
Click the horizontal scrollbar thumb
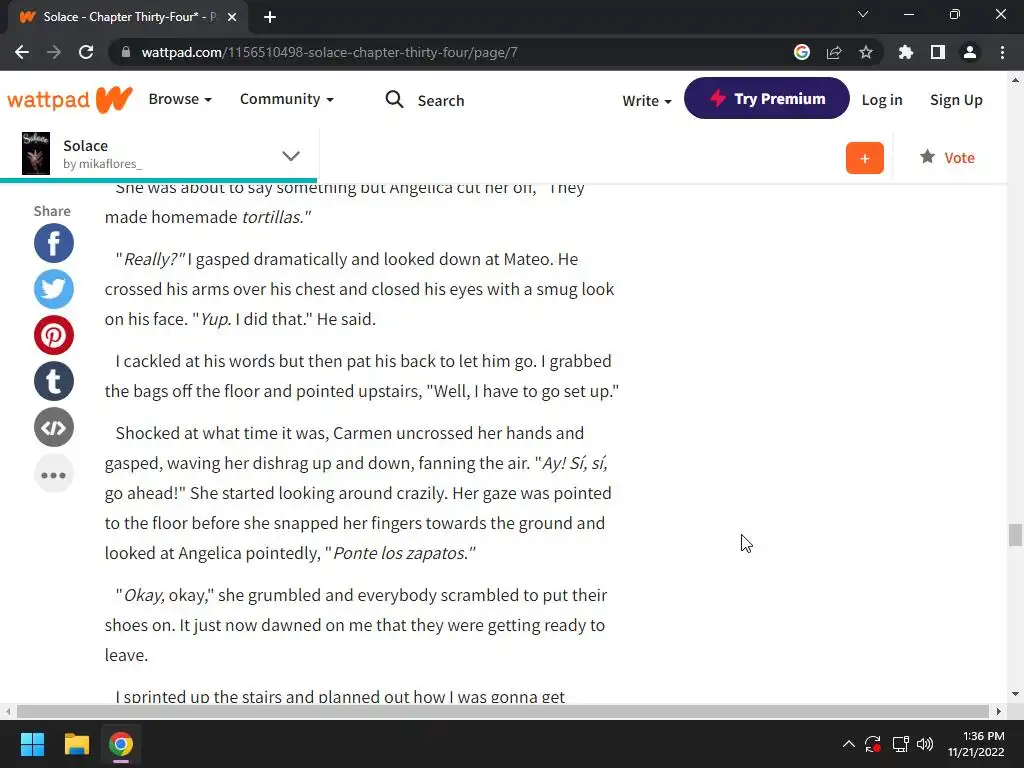tap(502, 711)
